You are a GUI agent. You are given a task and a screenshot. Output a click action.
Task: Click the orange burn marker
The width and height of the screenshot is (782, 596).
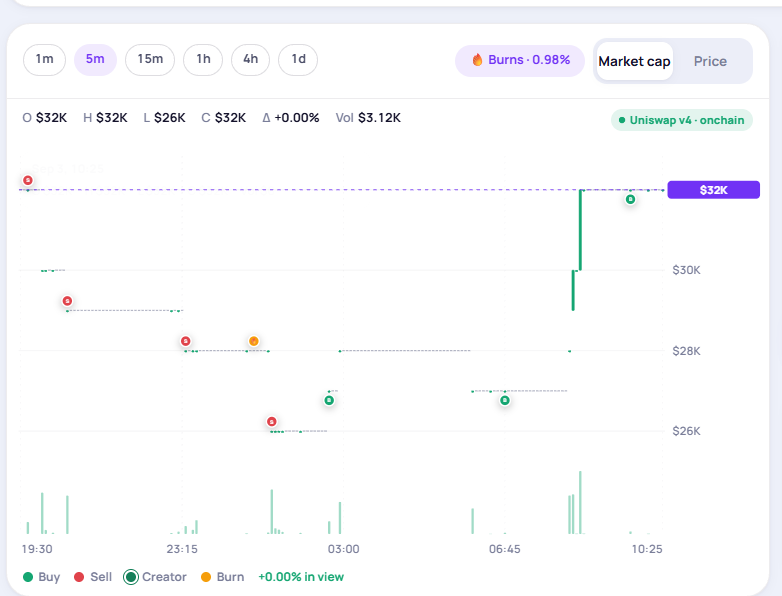(x=254, y=341)
